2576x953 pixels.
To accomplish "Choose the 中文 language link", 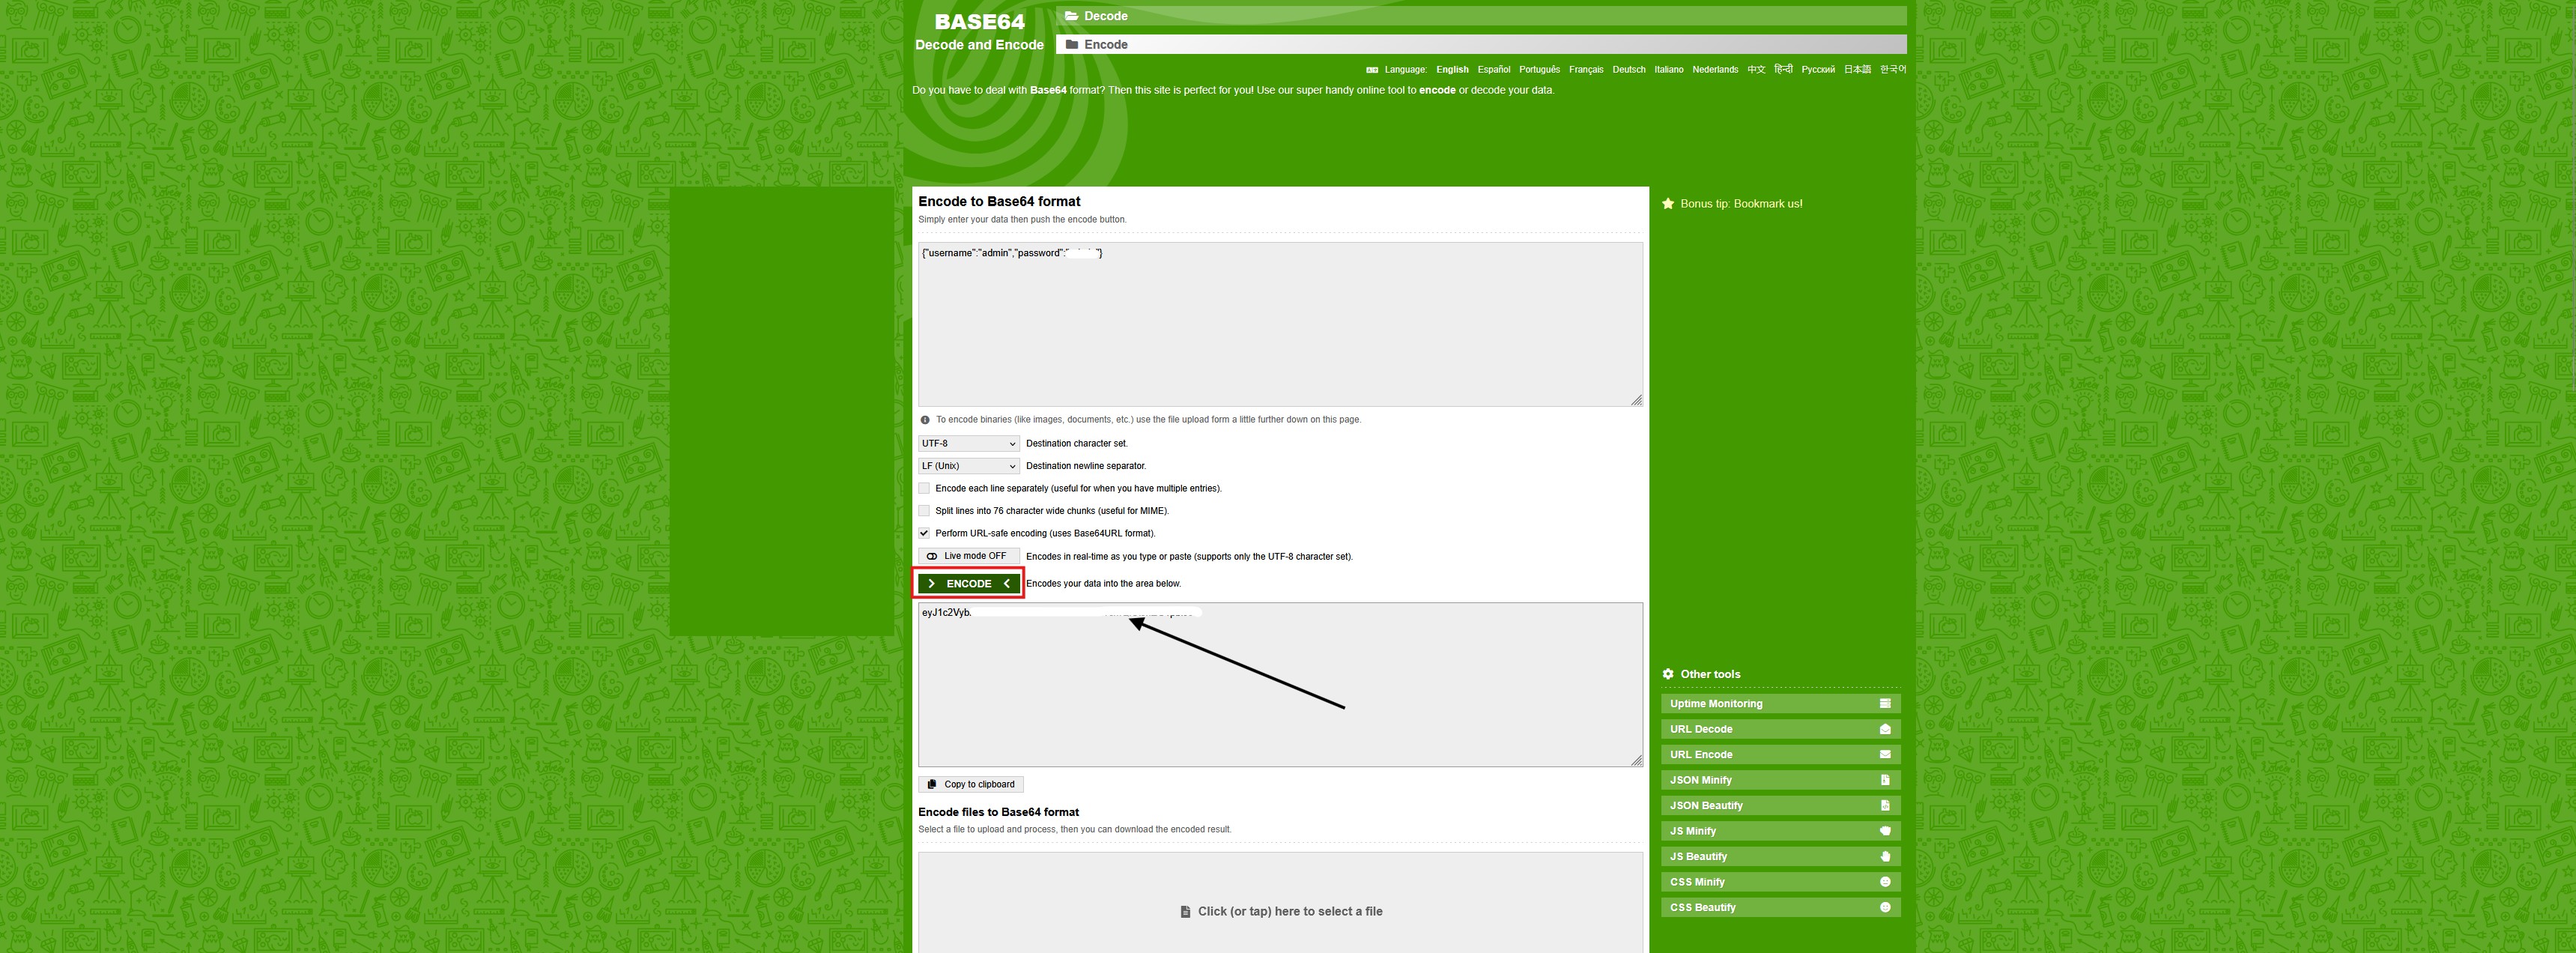I will 1756,70.
